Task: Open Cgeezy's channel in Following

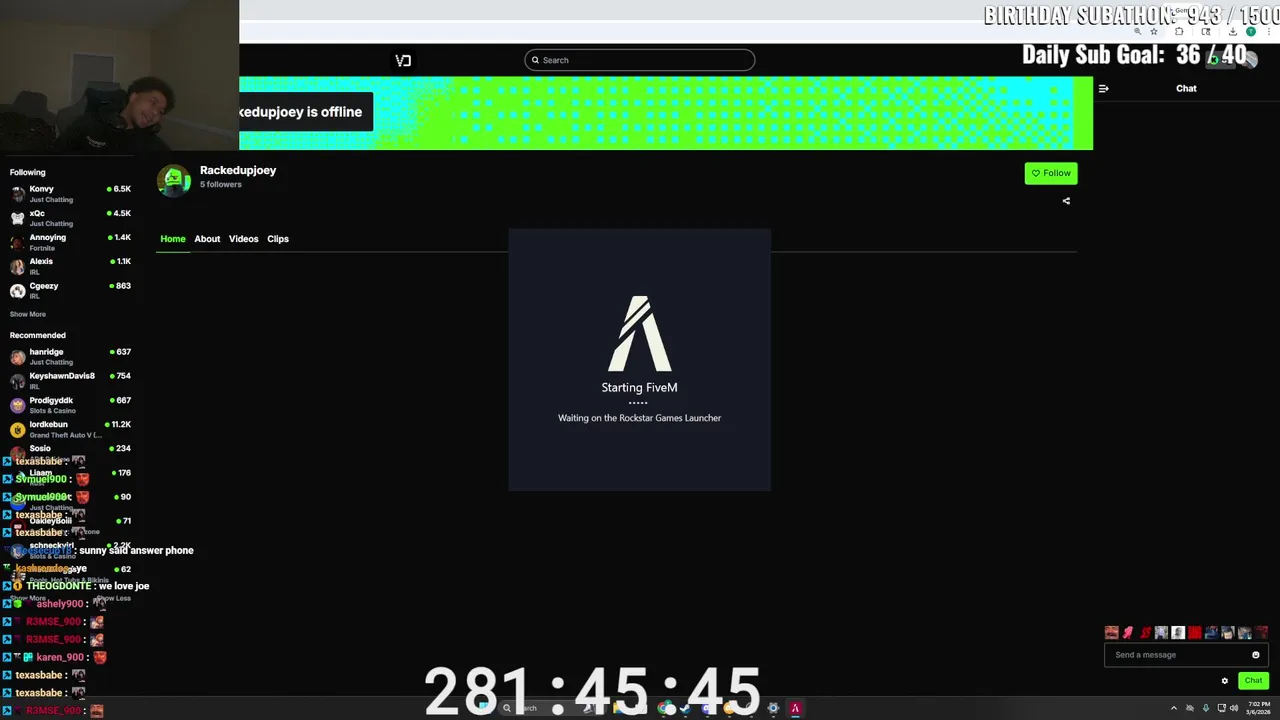Action: 70,290
